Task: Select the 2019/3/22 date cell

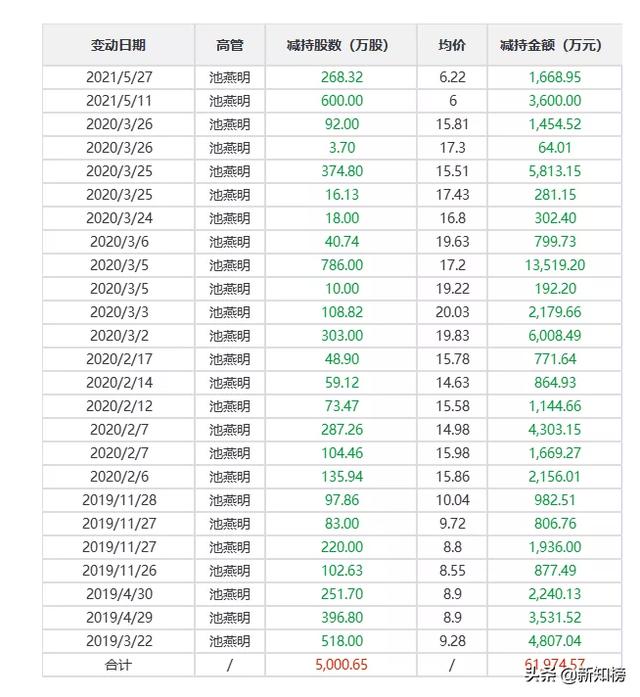Action: pos(118,641)
